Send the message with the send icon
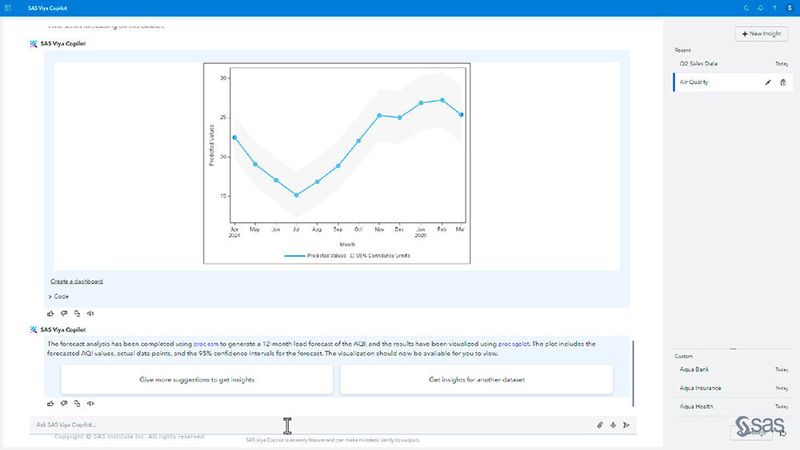Screen dimensions: 800x450 tap(626, 424)
